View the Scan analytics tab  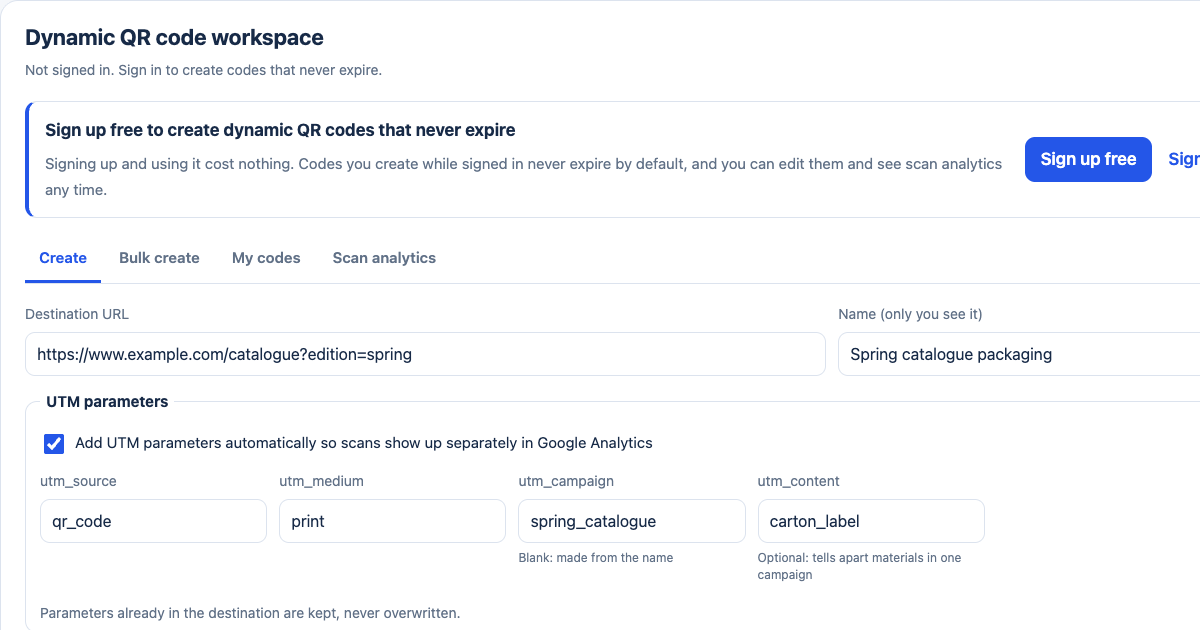384,258
